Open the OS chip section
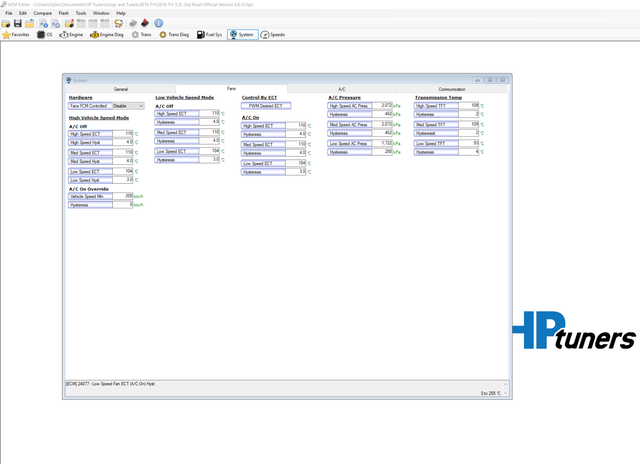The width and height of the screenshot is (640, 464). (45, 35)
